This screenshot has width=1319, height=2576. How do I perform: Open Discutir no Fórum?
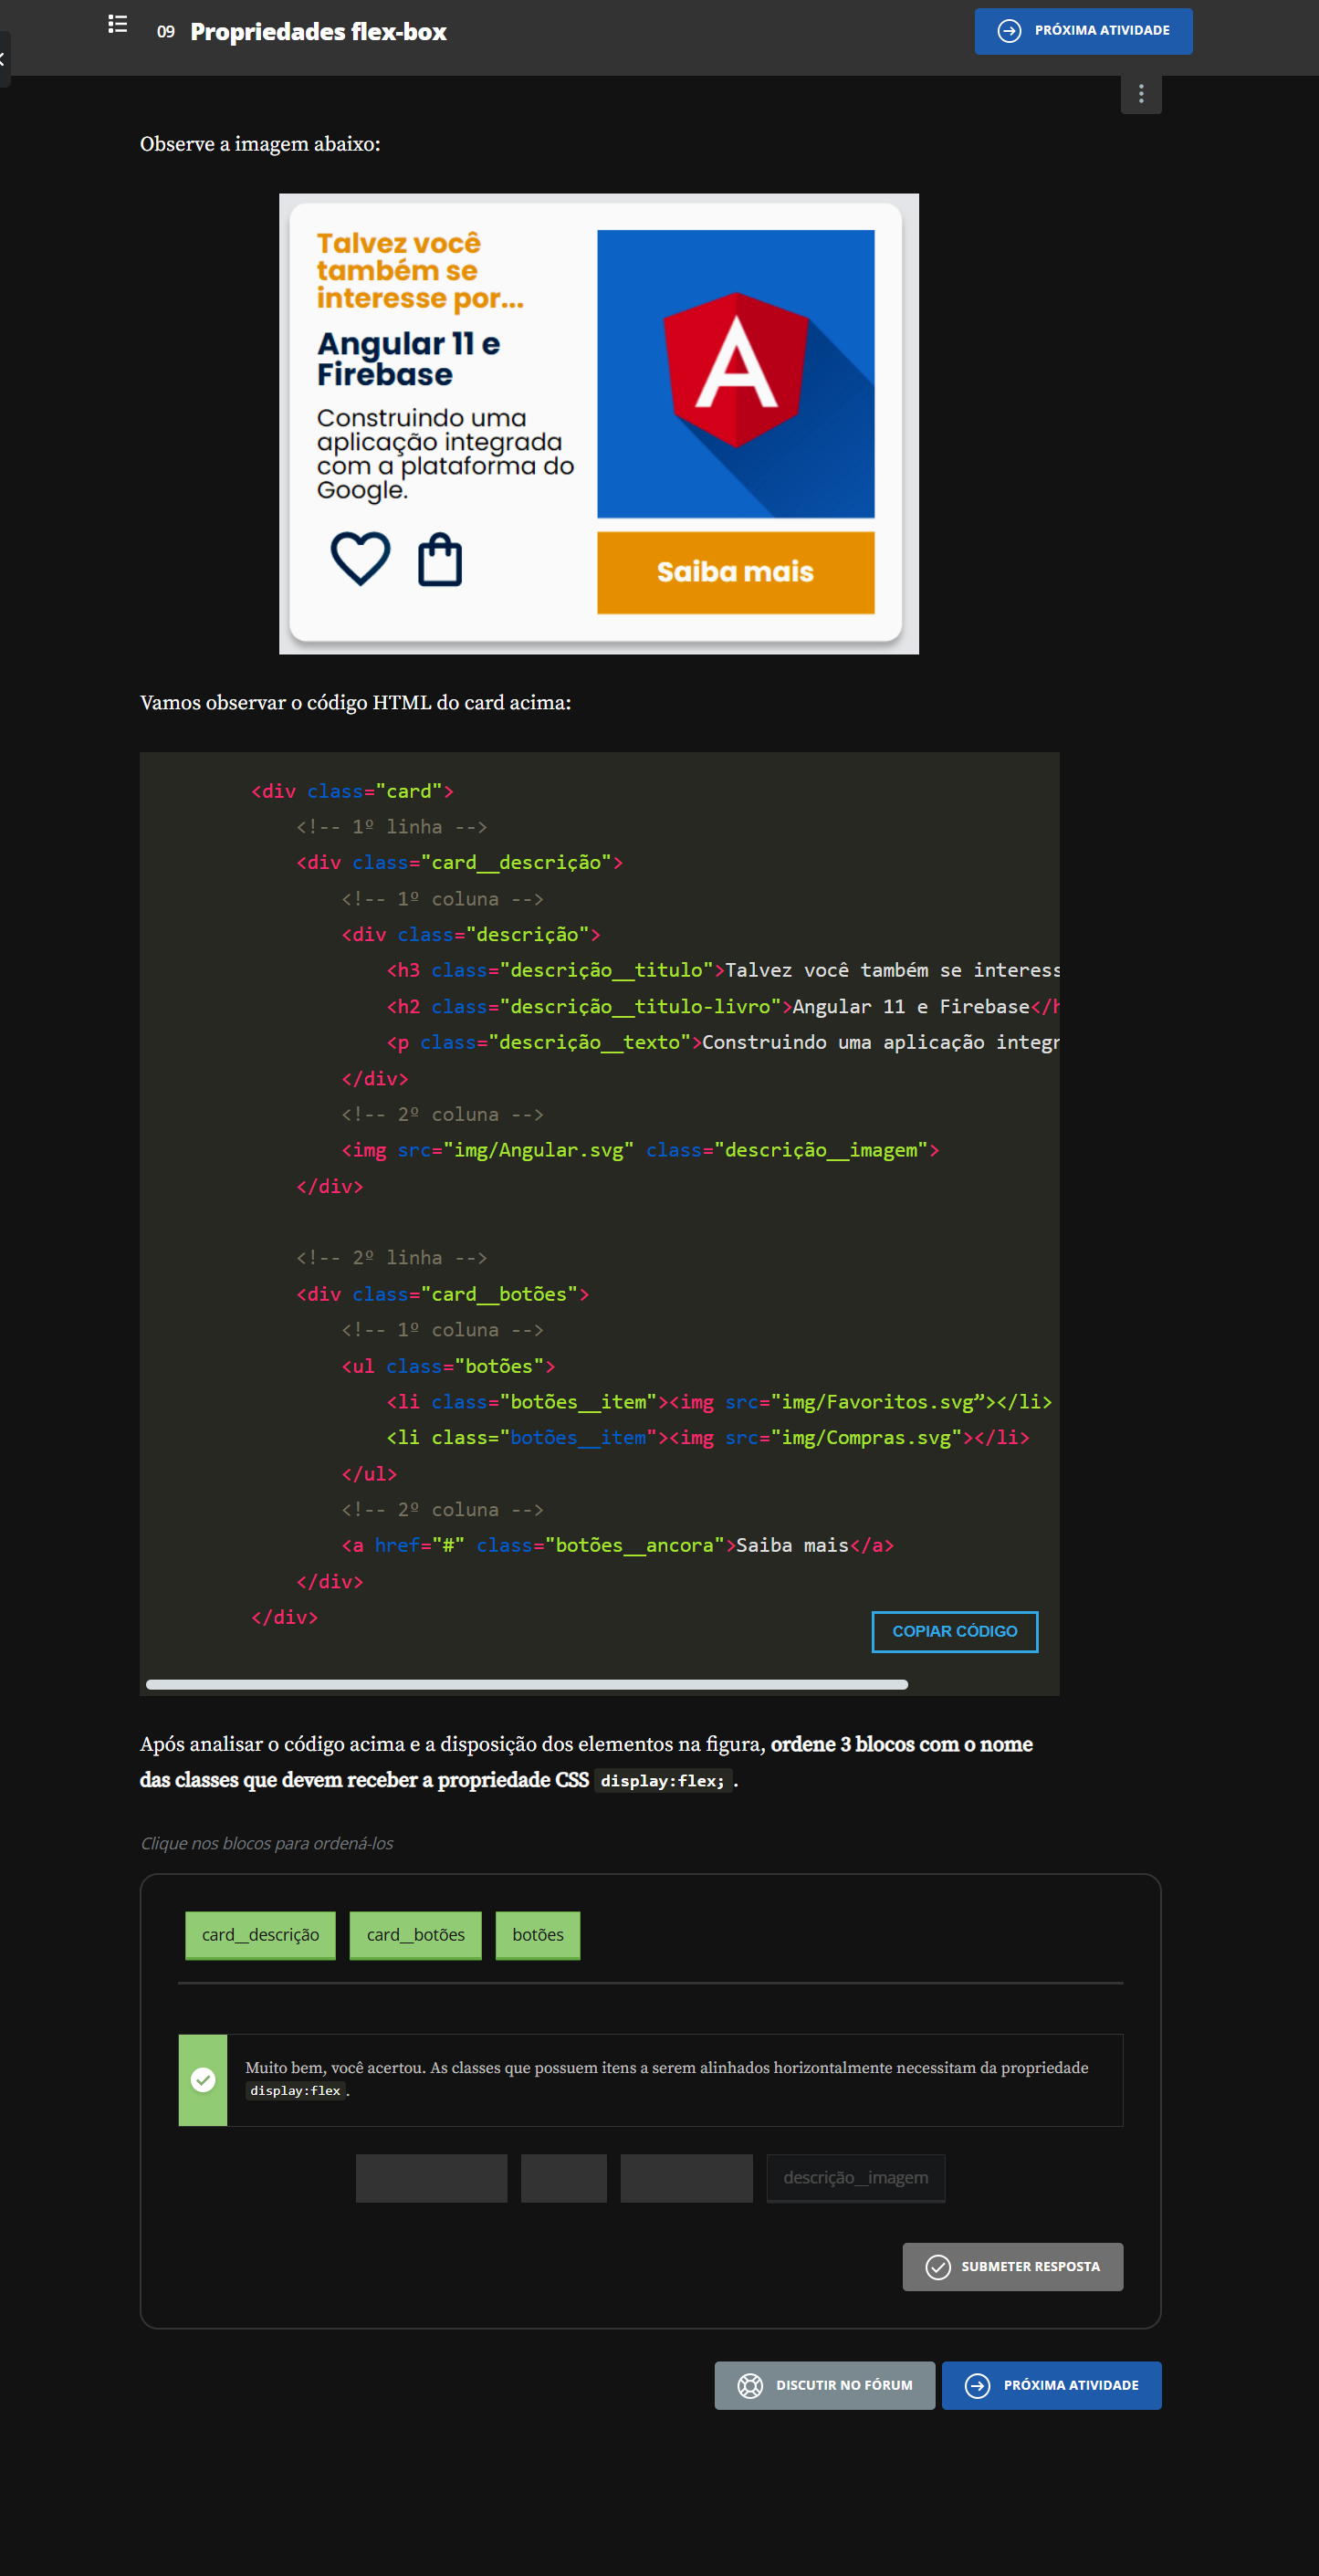click(x=824, y=2385)
